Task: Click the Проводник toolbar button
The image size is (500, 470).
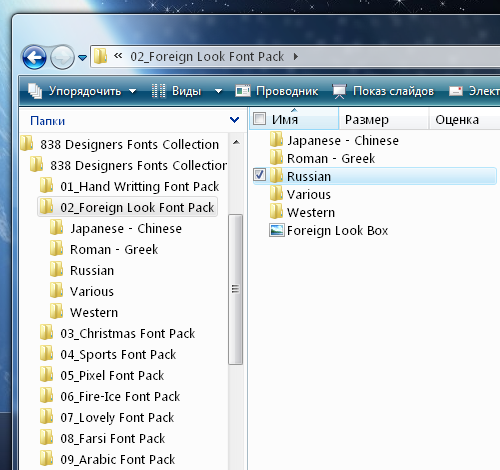Action: 277,91
